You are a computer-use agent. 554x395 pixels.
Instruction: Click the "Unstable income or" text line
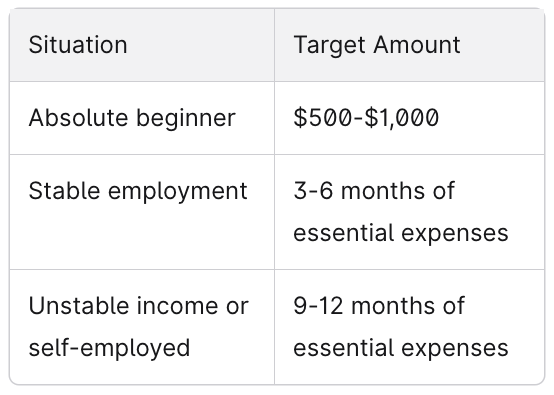(138, 306)
